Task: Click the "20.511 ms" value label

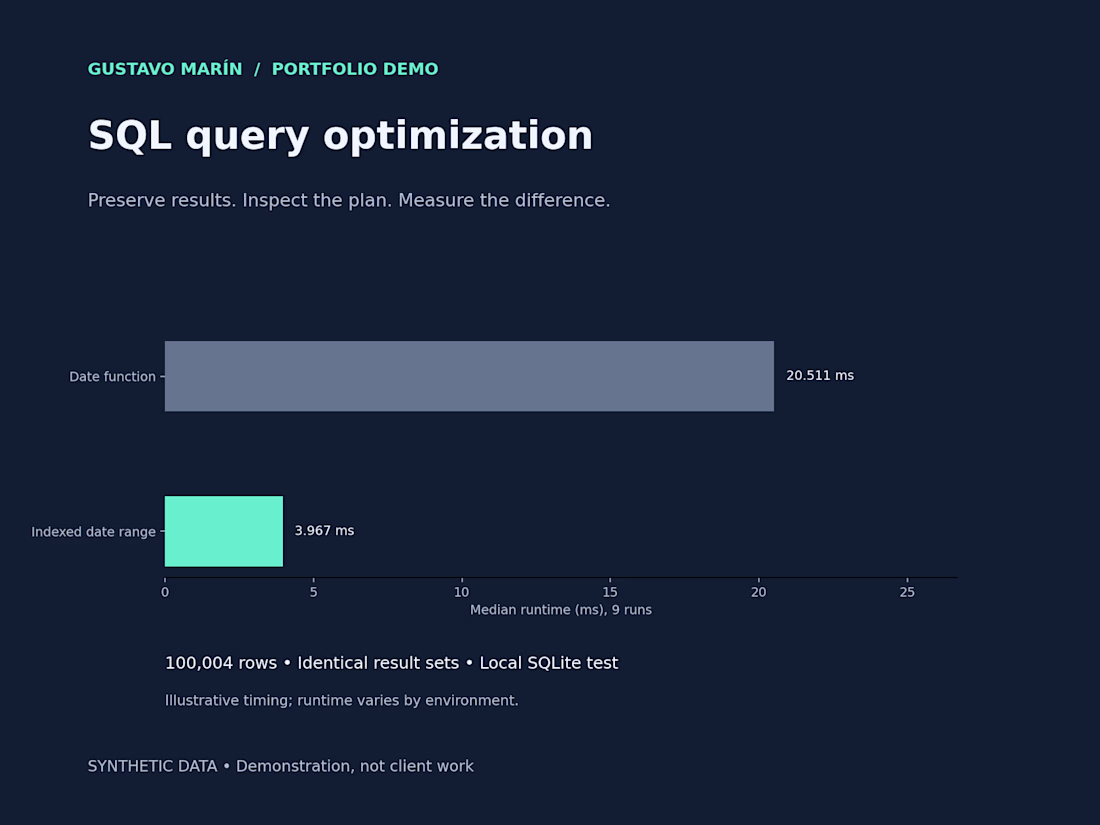Action: (820, 375)
